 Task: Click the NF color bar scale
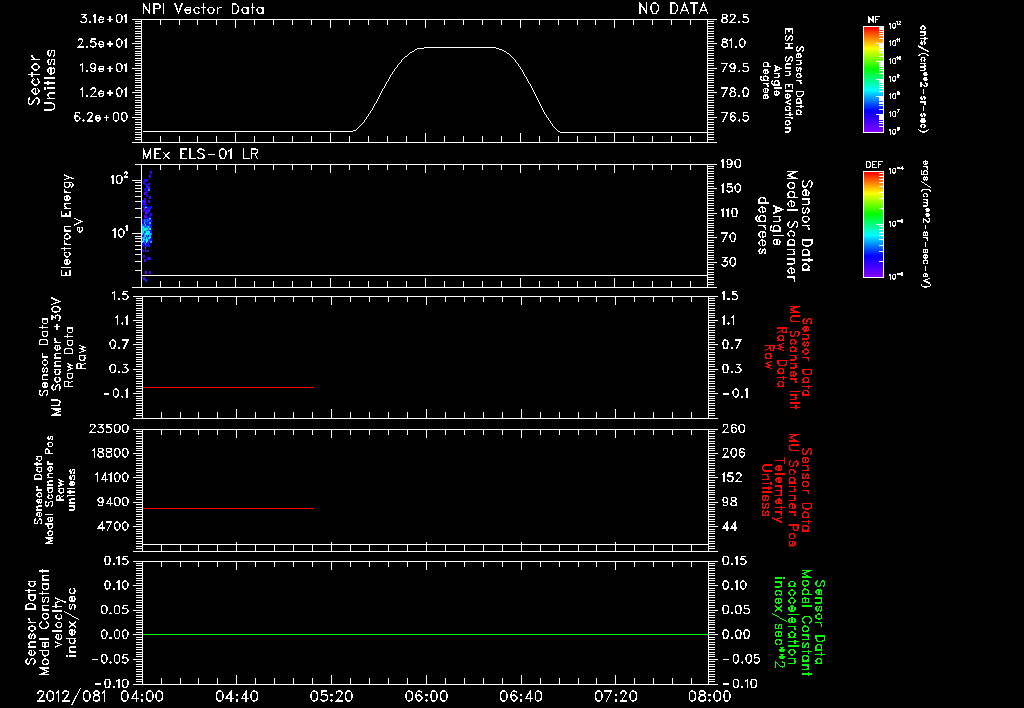[x=874, y=78]
